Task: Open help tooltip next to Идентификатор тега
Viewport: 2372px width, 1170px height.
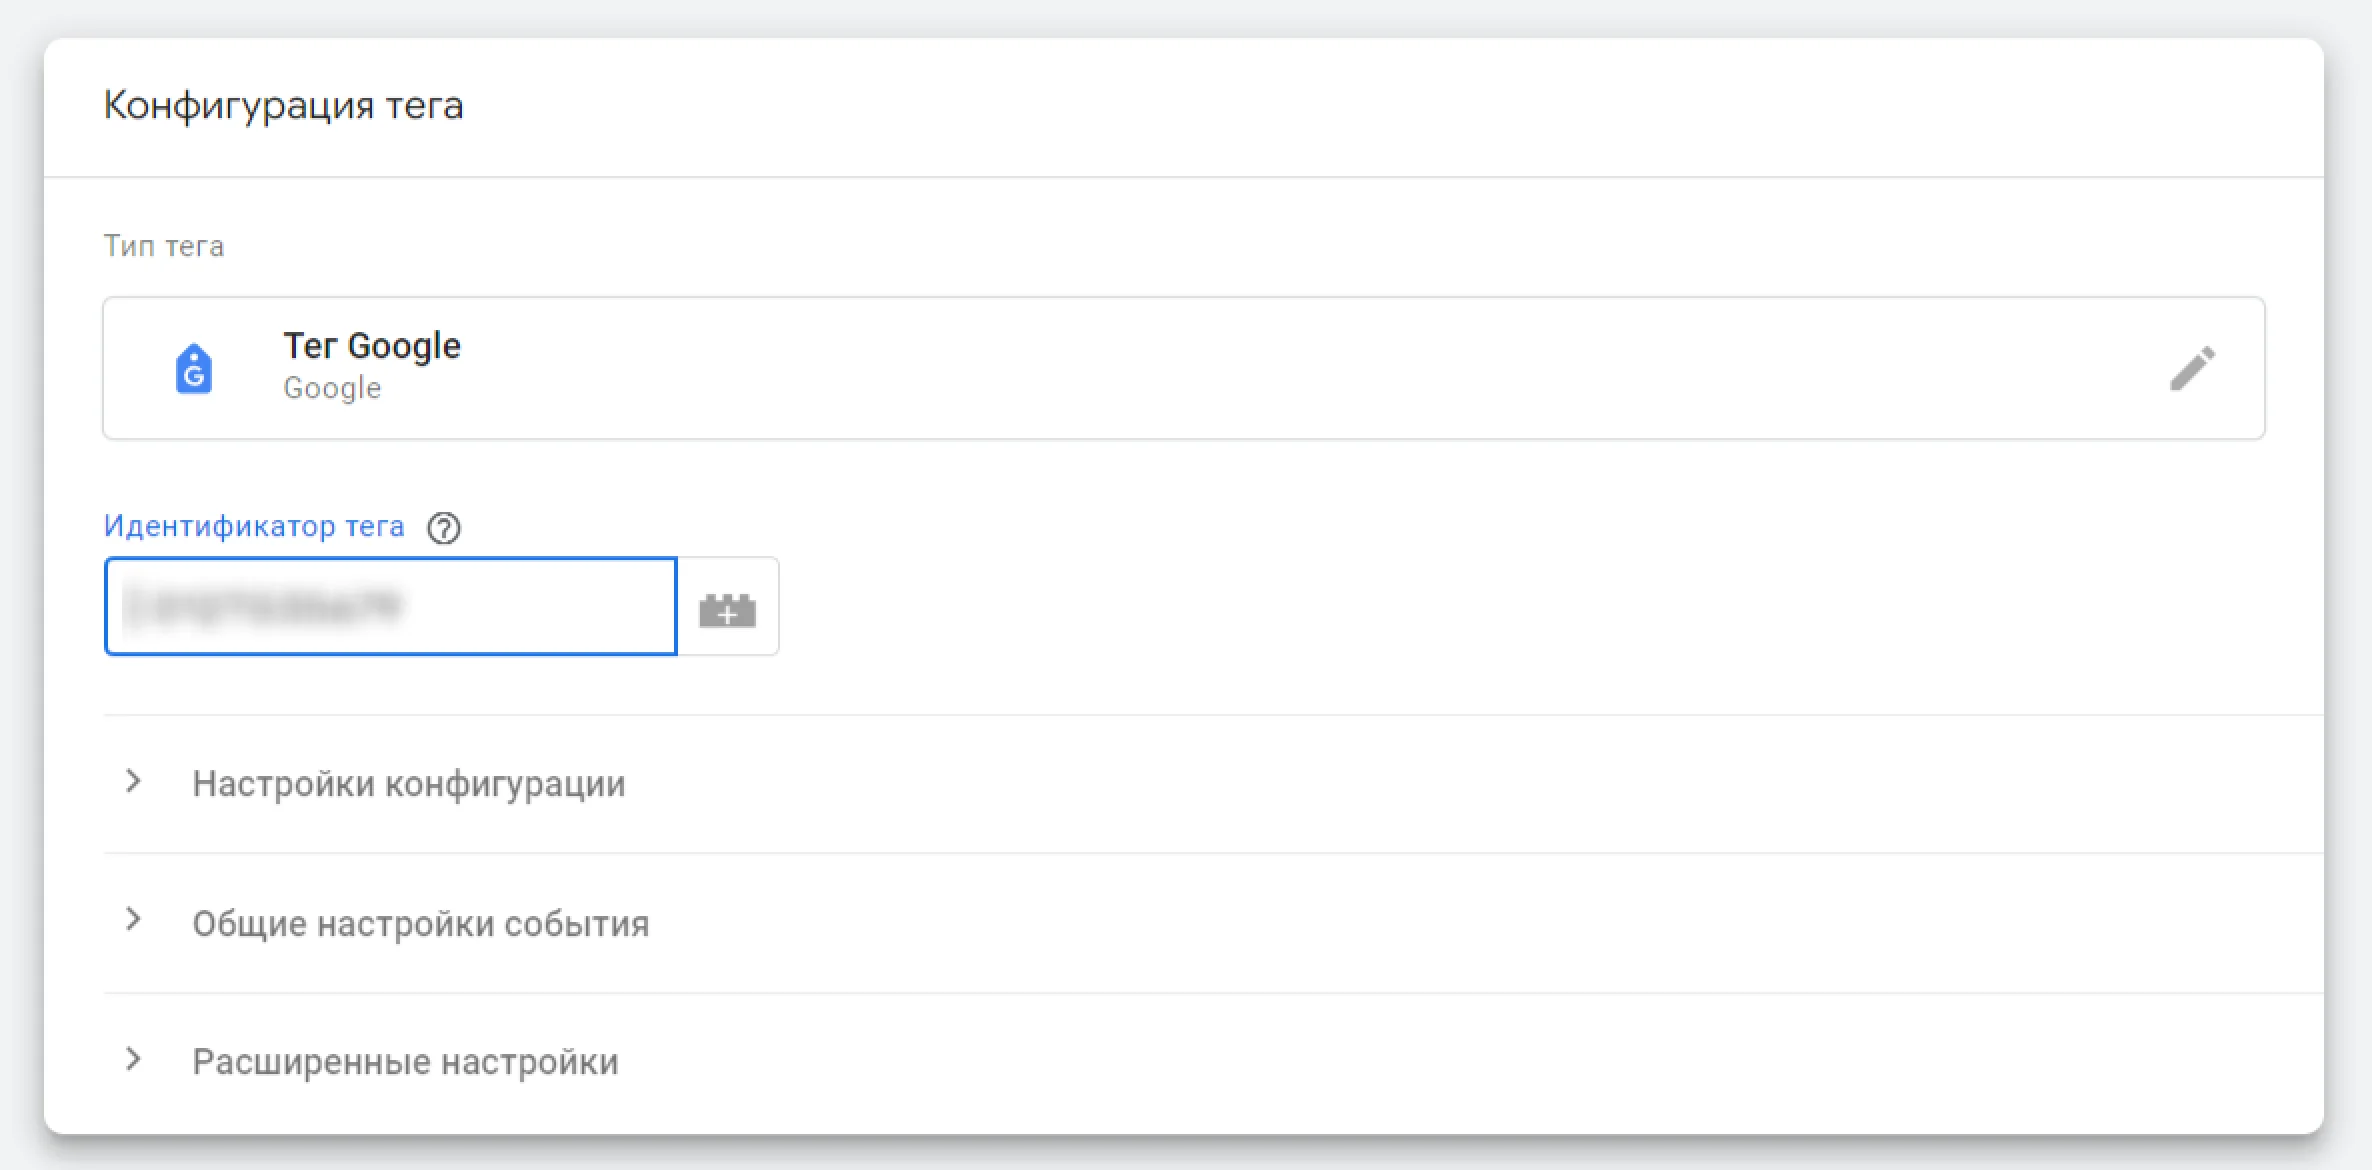Action: pos(444,527)
